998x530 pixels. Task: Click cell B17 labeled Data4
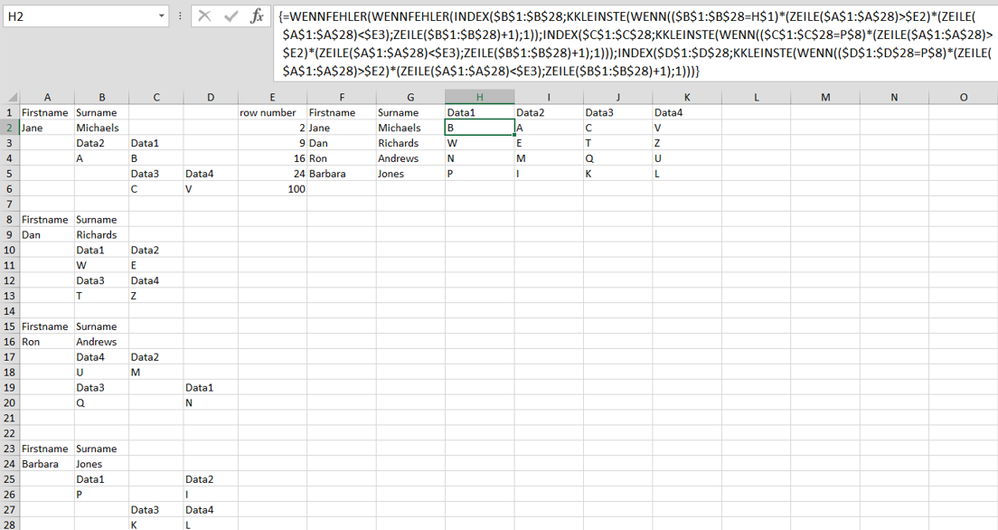102,357
